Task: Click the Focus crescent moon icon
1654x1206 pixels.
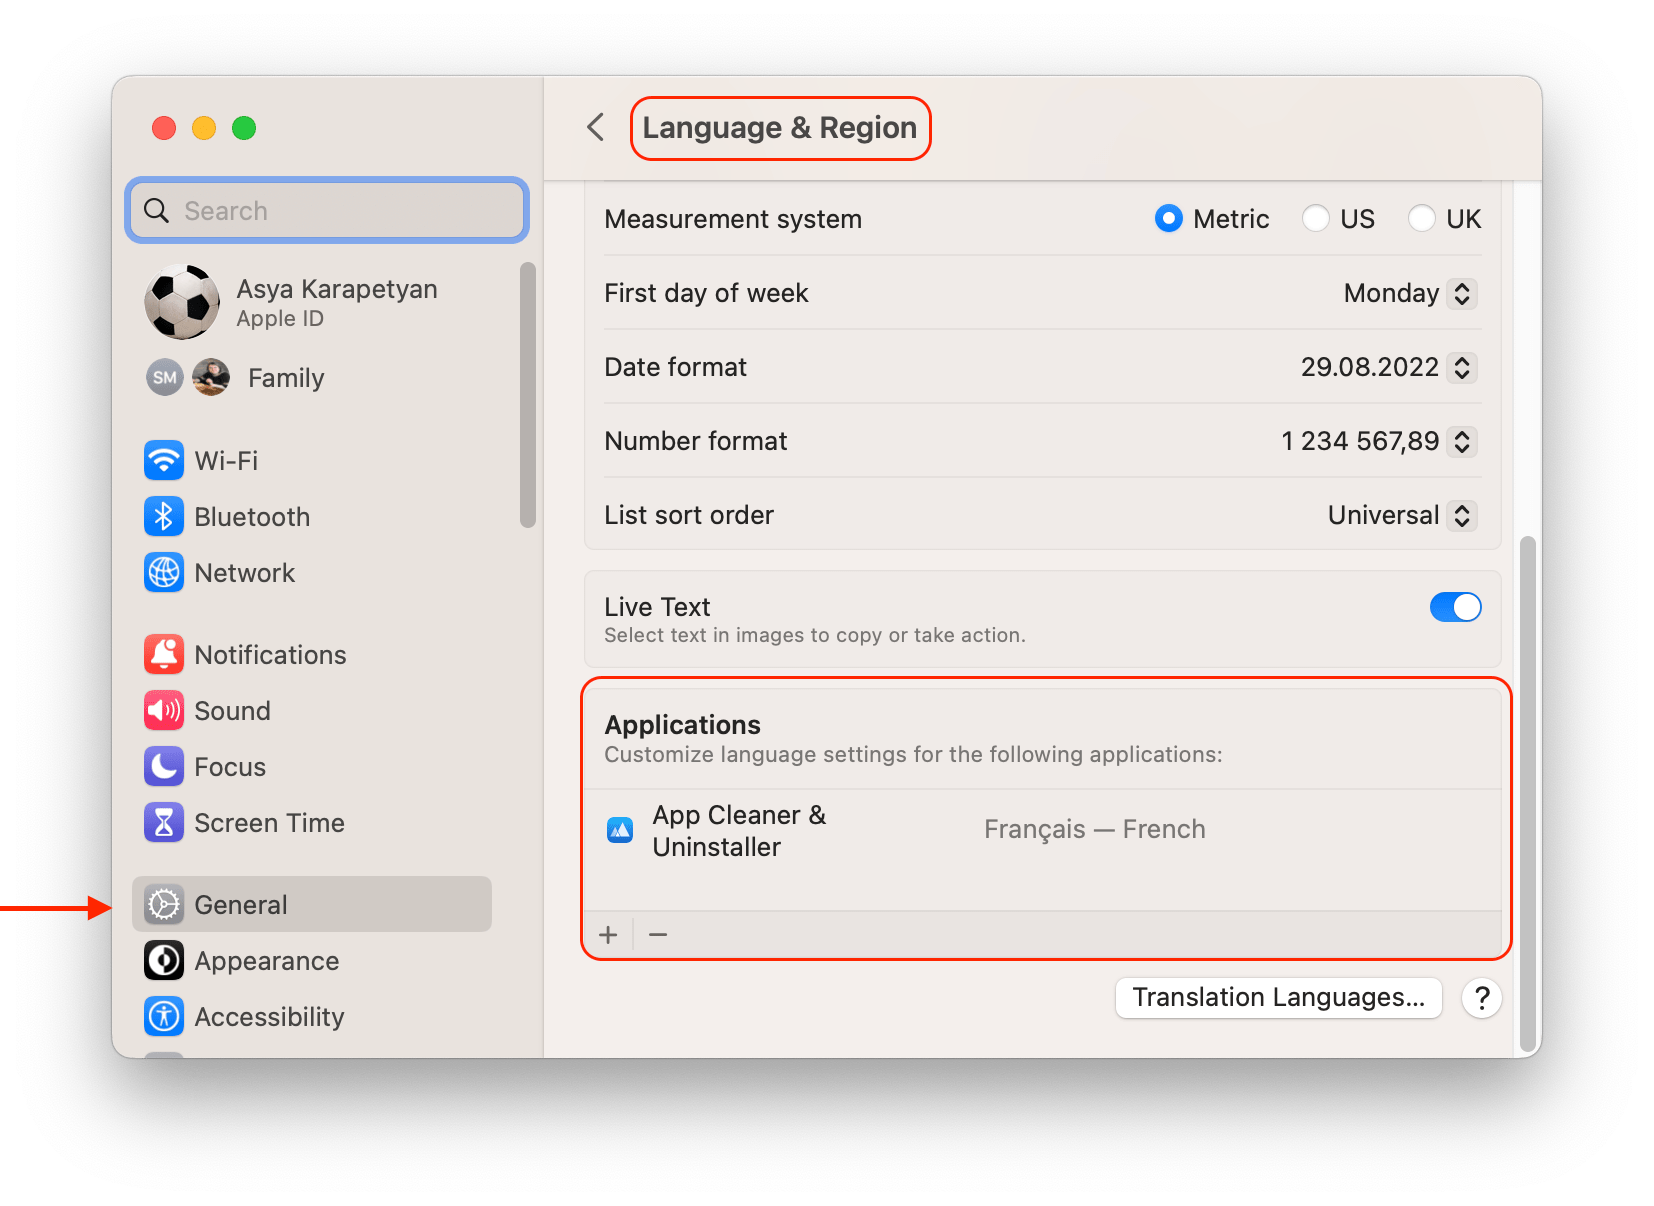Action: (164, 766)
